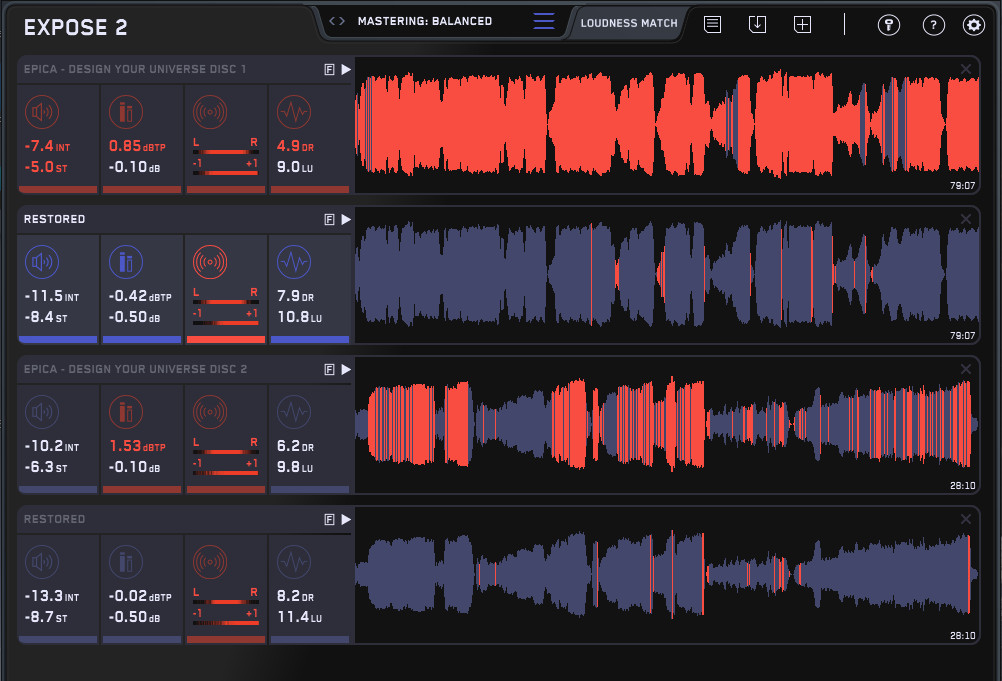
Task: Open the license key icon
Action: (x=889, y=25)
